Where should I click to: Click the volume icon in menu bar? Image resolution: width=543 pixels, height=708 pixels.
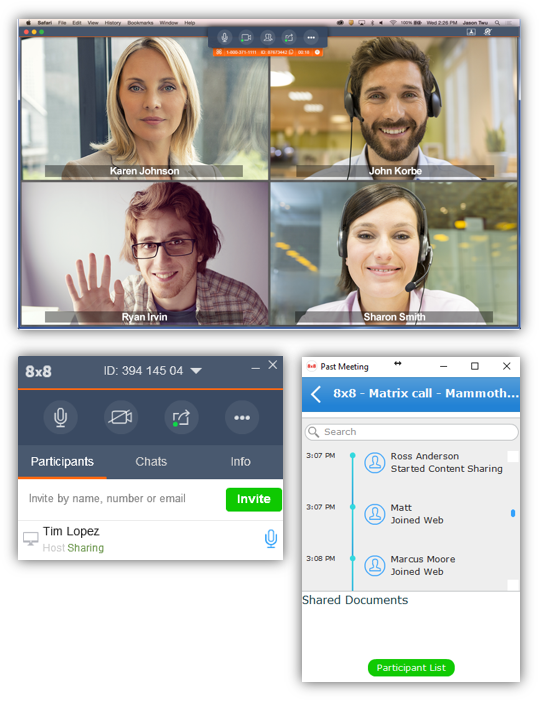click(x=381, y=23)
